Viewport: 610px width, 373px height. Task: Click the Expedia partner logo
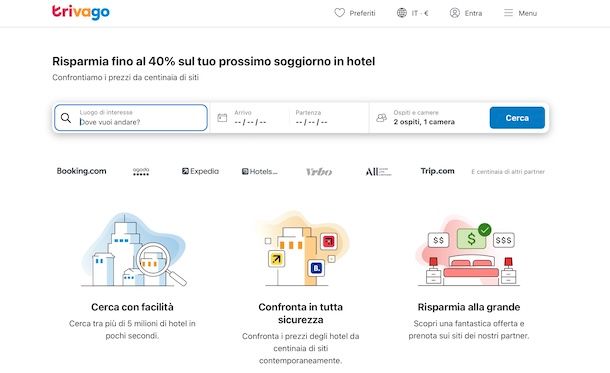[x=200, y=171]
